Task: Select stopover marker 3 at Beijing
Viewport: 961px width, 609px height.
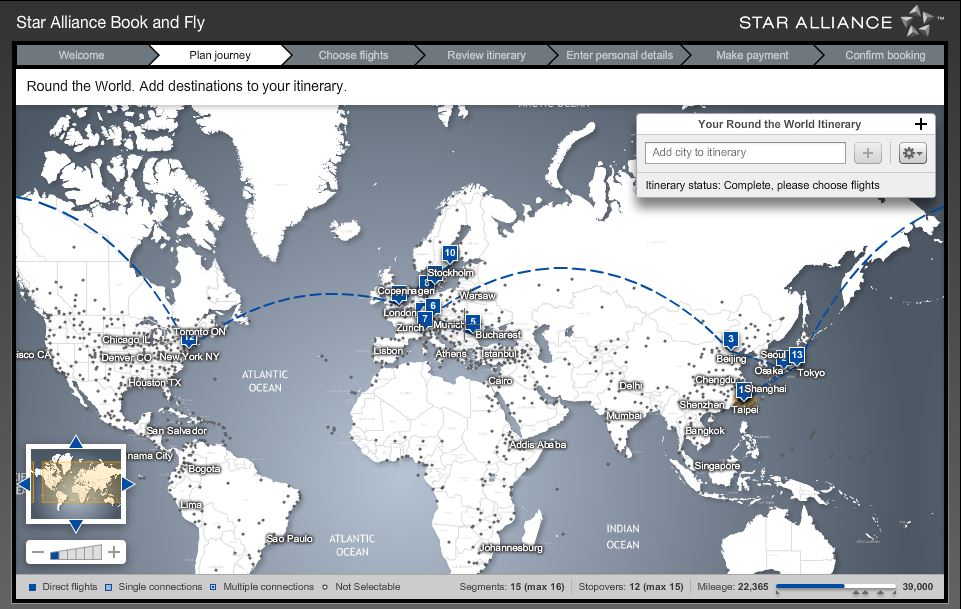Action: point(730,339)
